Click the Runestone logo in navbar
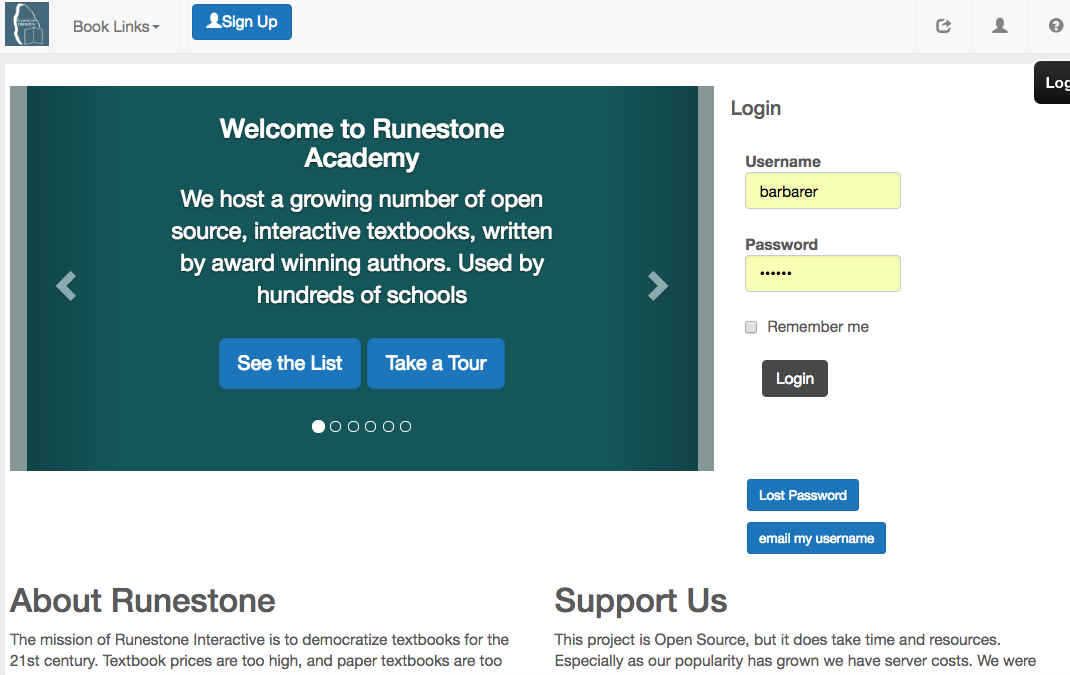The image size is (1070, 675). point(27,24)
